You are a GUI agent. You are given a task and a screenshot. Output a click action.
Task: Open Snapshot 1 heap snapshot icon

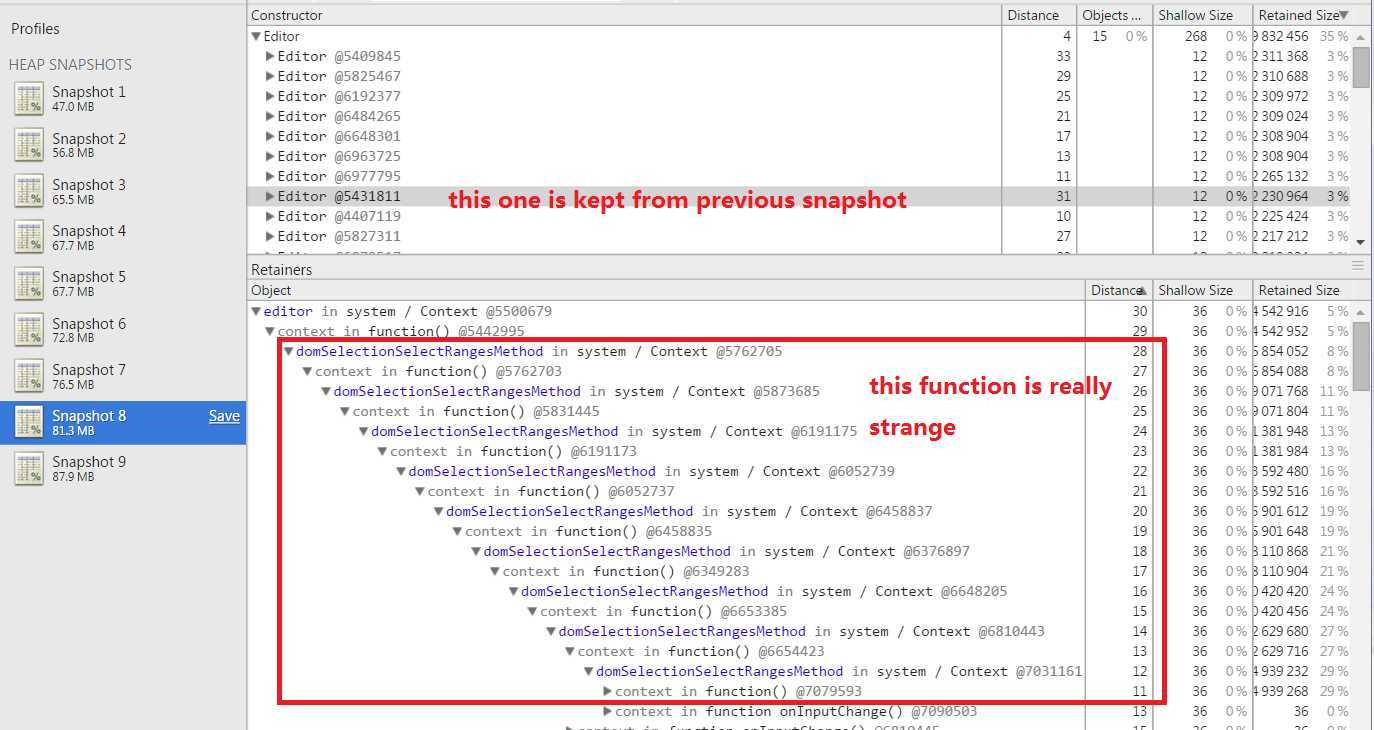point(29,99)
